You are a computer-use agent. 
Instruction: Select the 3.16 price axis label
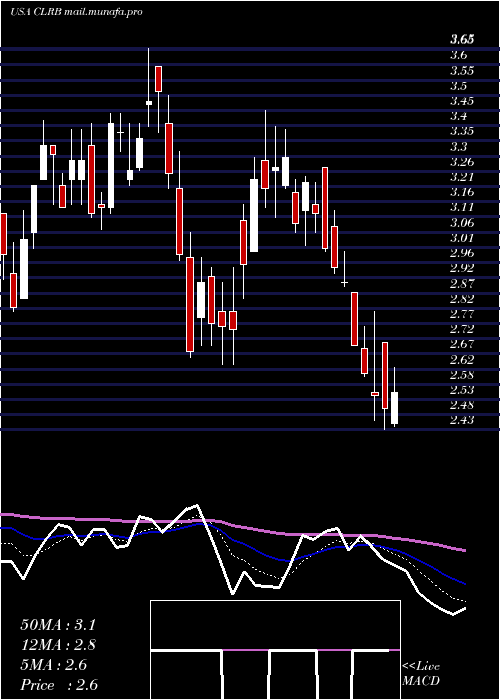[x=462, y=192]
